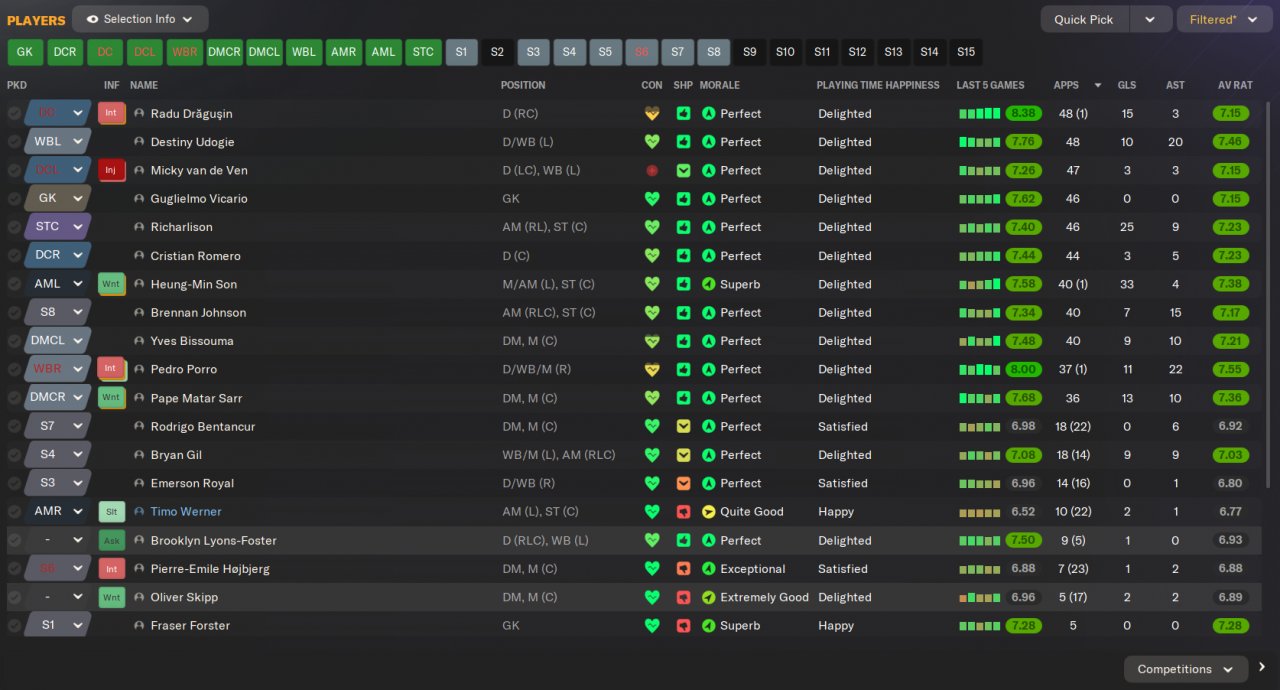Click Radu Drăgușin's condition heart icon

pyautogui.click(x=652, y=114)
